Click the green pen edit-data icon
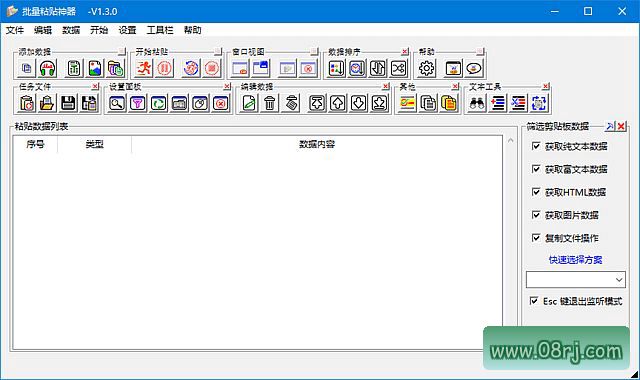The width and height of the screenshot is (640, 380). [x=249, y=103]
